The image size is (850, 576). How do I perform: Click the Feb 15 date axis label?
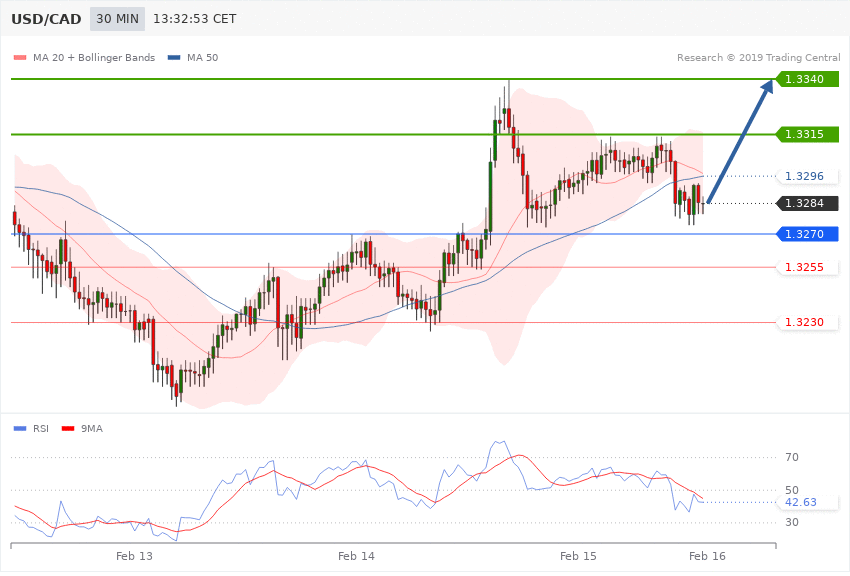coord(578,556)
